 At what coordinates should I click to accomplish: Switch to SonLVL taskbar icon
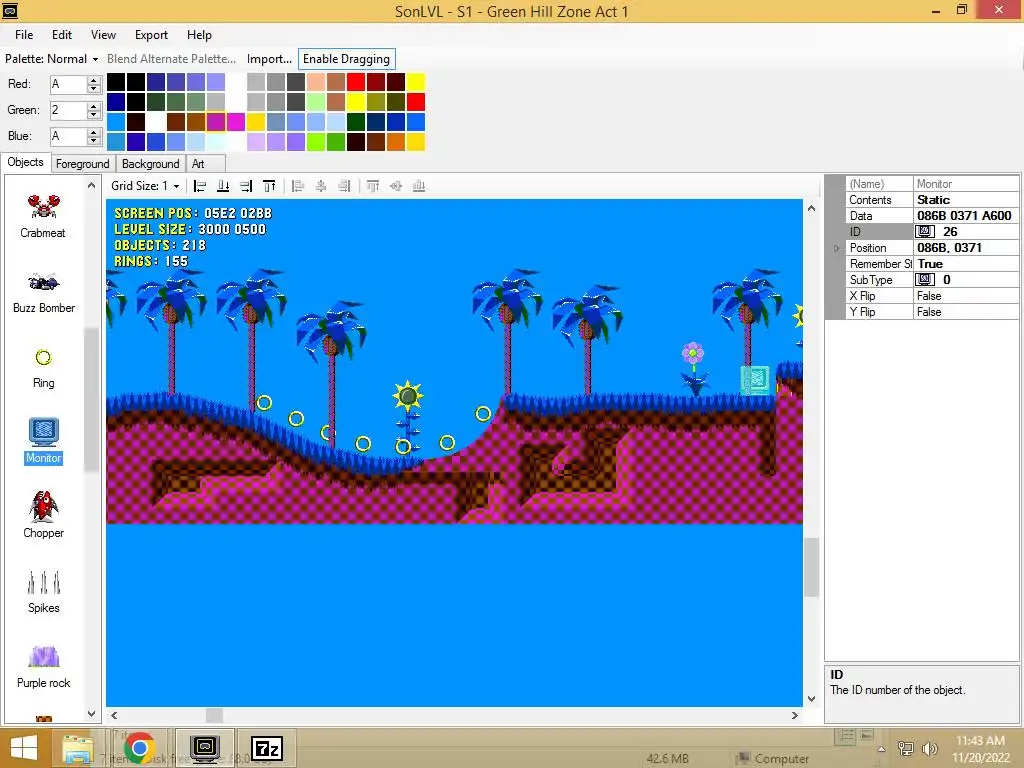pos(205,748)
